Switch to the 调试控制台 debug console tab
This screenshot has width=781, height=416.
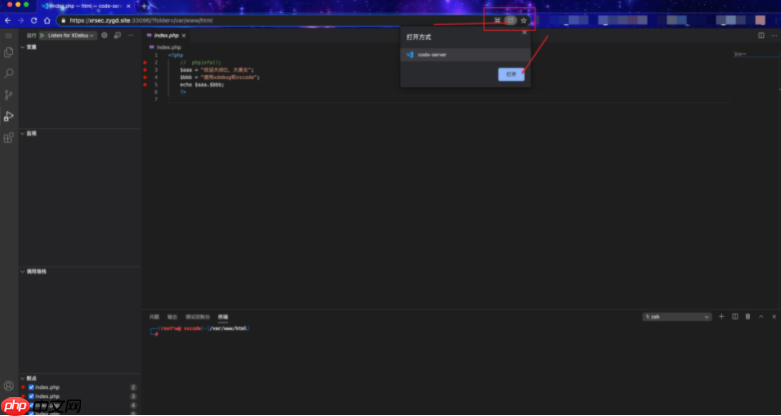pyautogui.click(x=198, y=317)
